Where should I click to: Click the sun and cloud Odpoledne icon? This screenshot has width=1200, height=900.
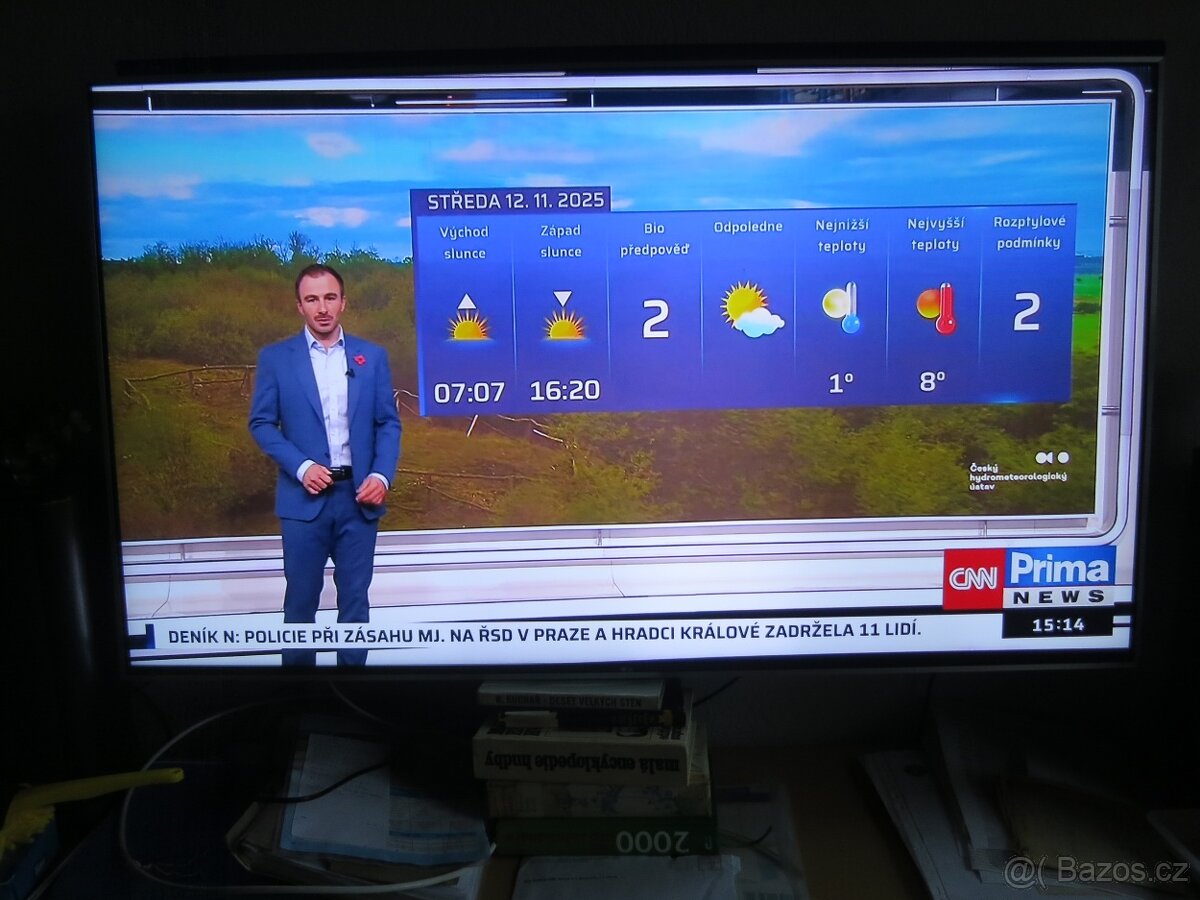751,309
